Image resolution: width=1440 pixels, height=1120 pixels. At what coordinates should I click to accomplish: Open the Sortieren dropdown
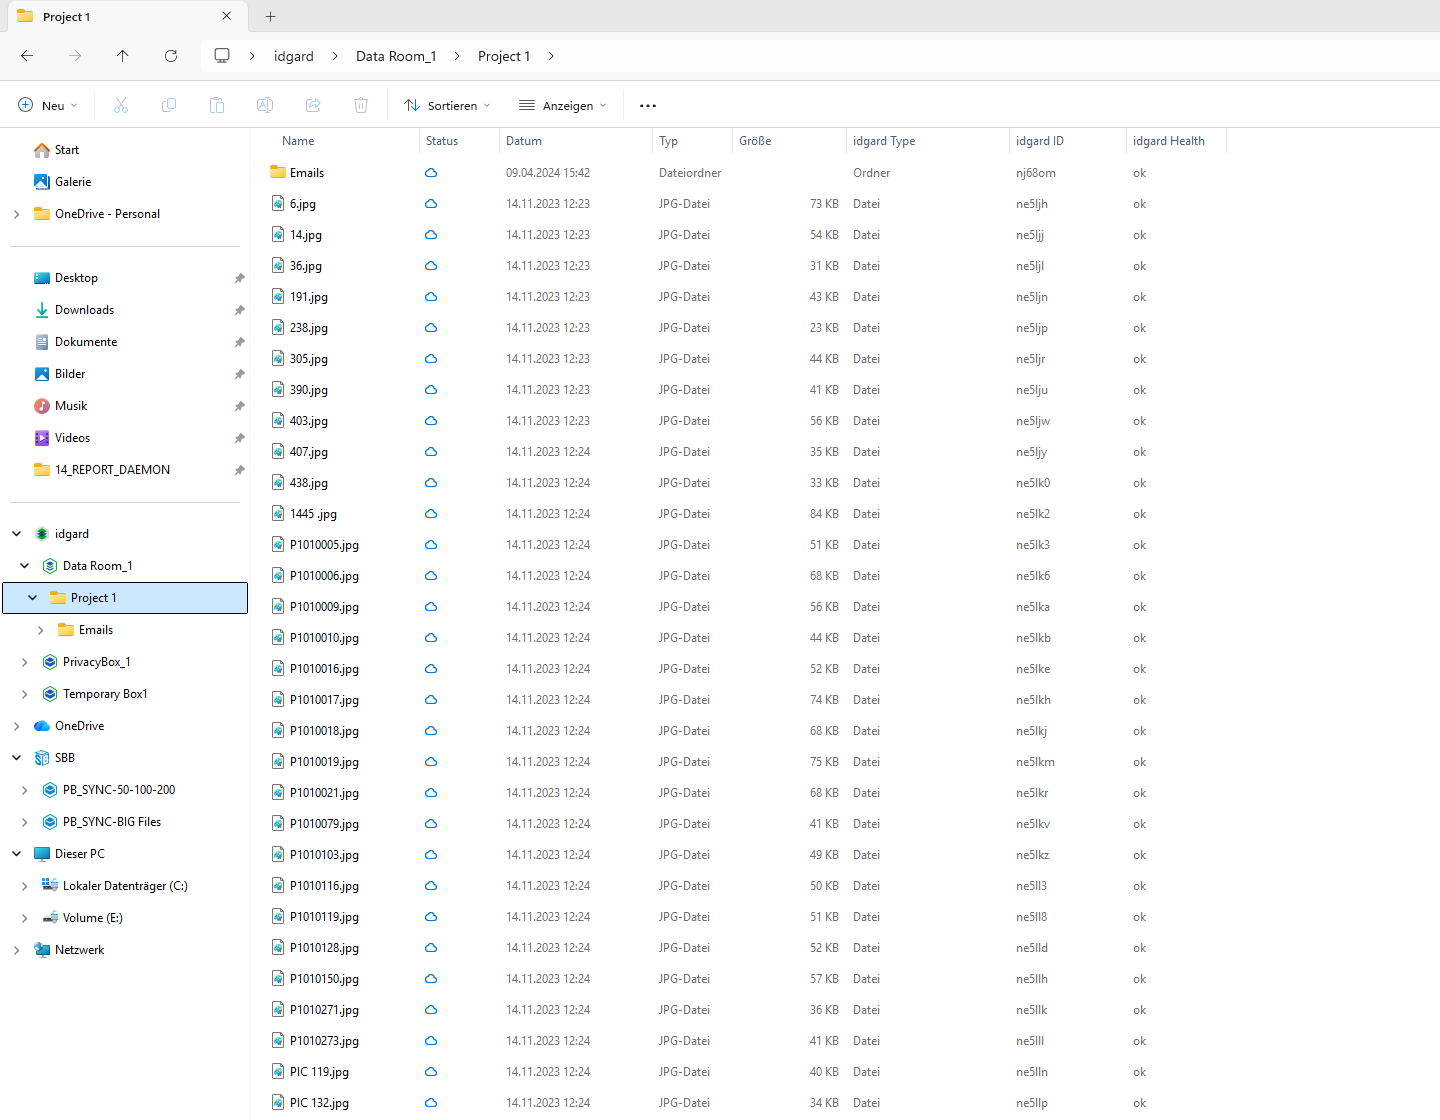coord(447,105)
